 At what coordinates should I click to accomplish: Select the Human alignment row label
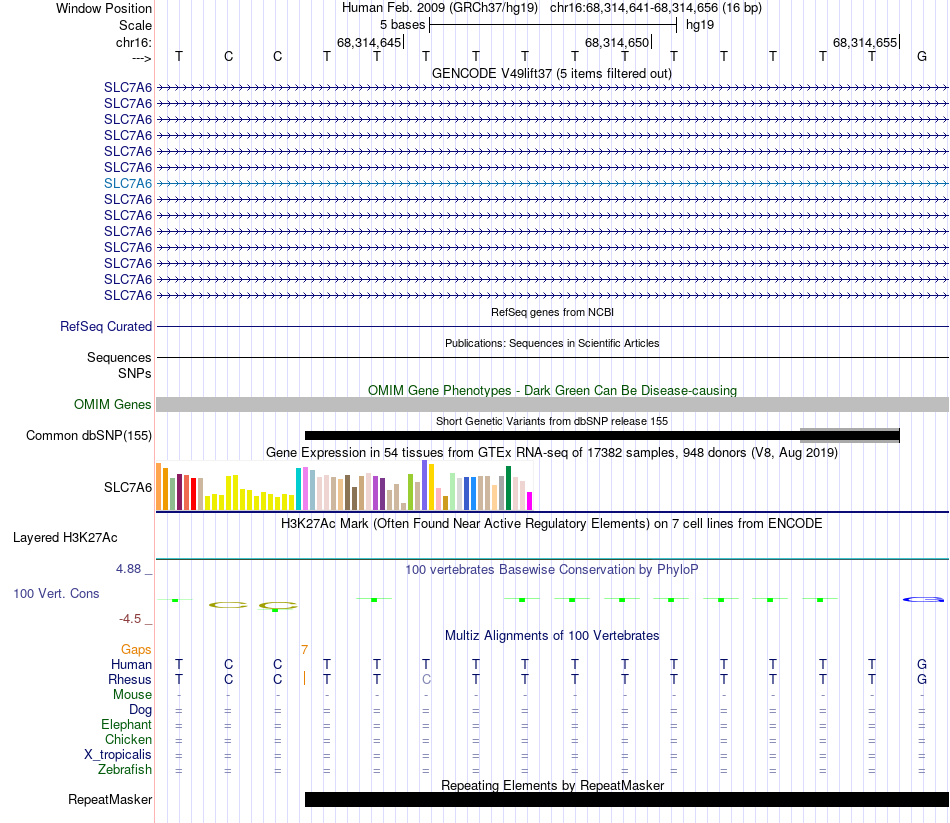[131, 665]
